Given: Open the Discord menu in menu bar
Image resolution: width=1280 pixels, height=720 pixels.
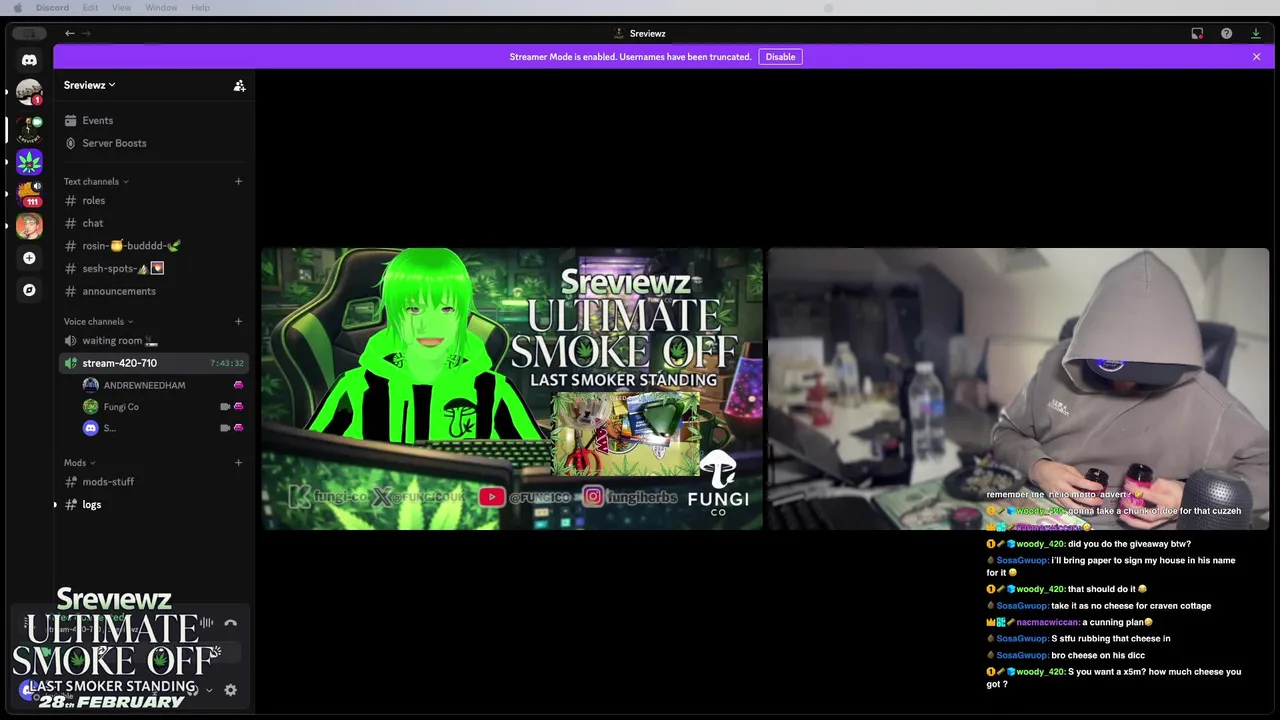Looking at the screenshot, I should [52, 8].
